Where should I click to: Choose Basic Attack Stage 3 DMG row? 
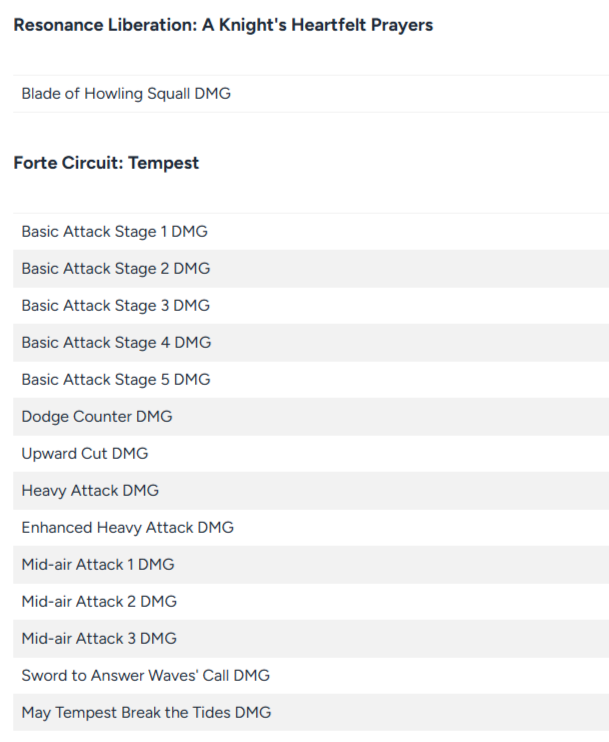tap(115, 306)
